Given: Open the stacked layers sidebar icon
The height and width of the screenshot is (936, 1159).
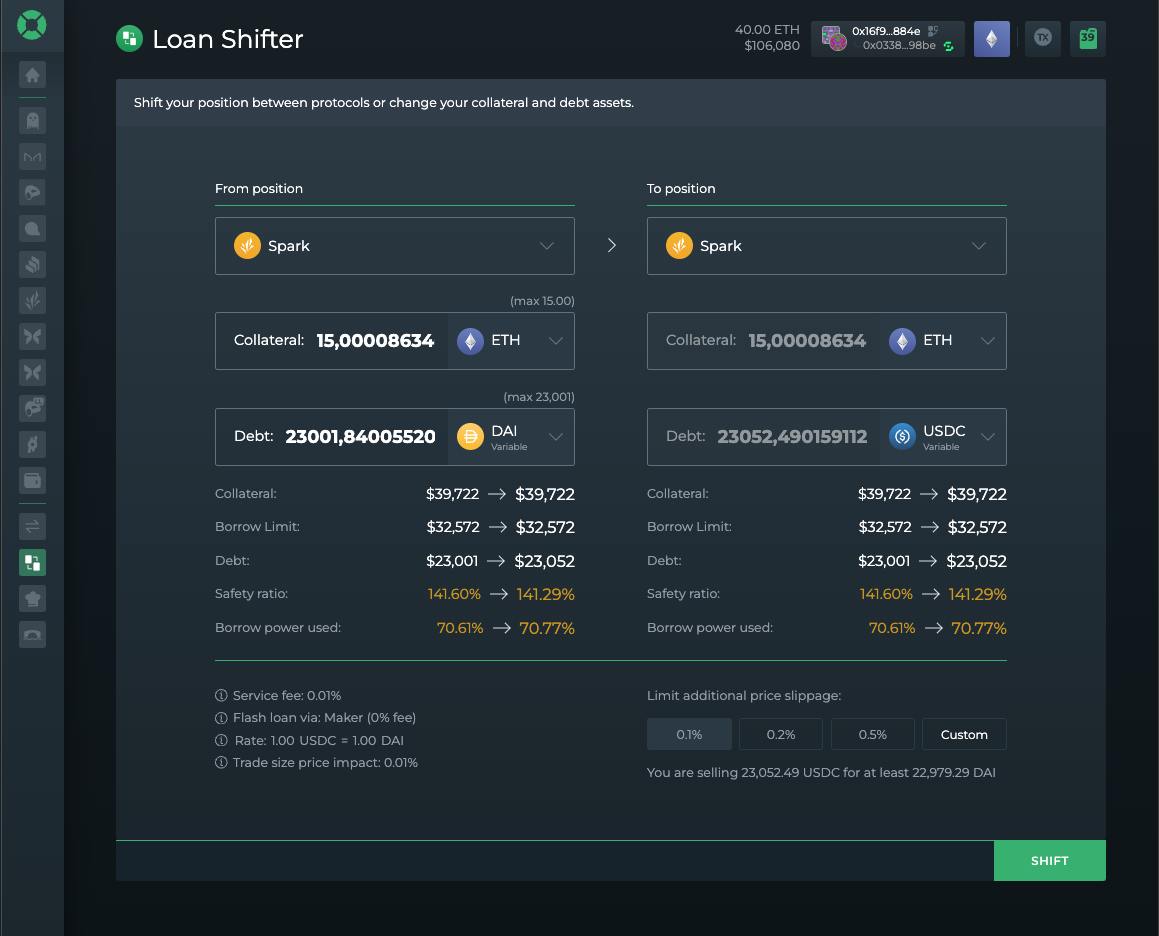Looking at the screenshot, I should [33, 265].
